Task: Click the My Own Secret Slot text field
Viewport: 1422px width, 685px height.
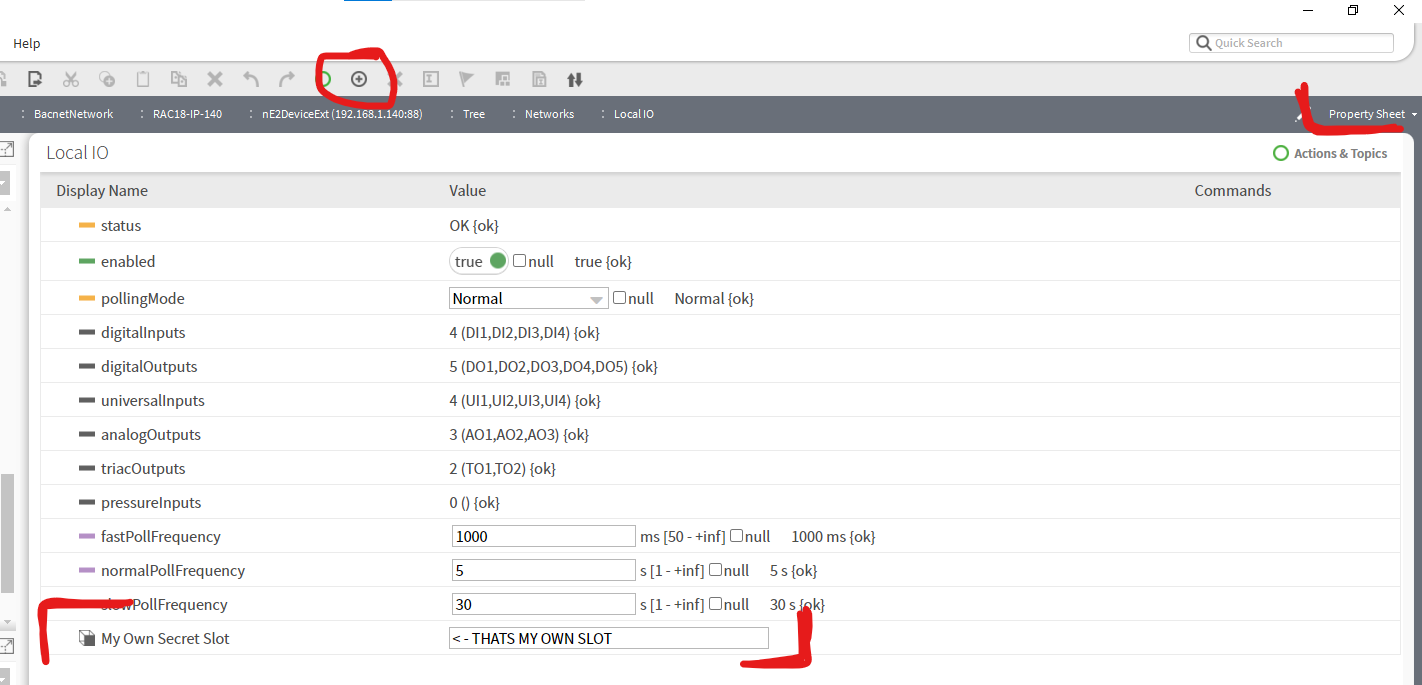Action: tap(608, 638)
